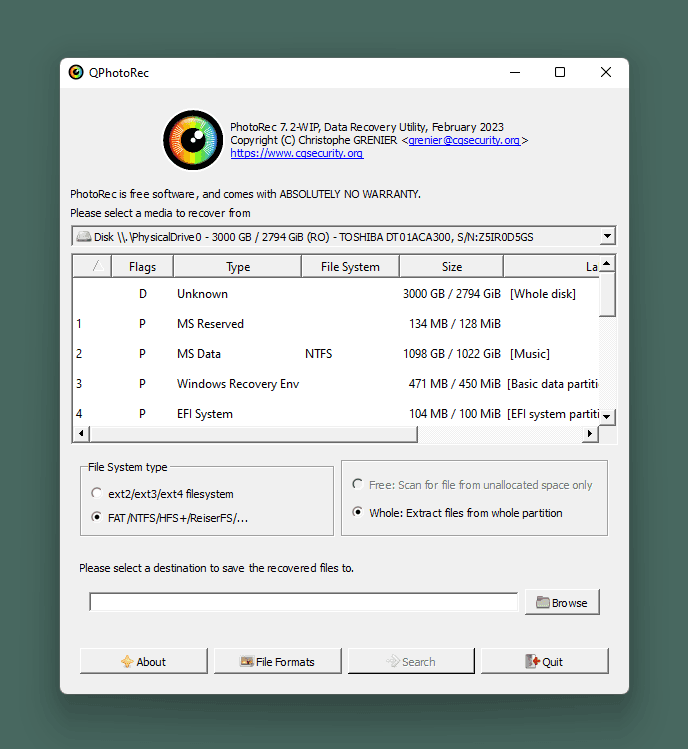Click the star icon on About button
This screenshot has height=749, width=688.
(x=127, y=661)
